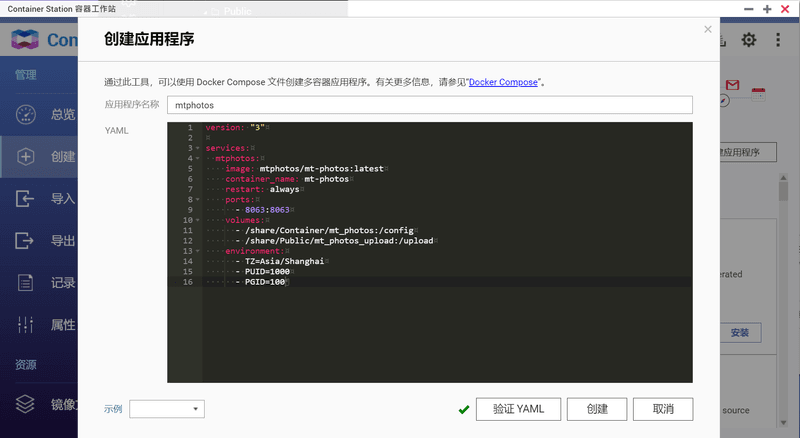Select the Create (创建) plus icon
The height and width of the screenshot is (438, 800).
click(x=26, y=156)
